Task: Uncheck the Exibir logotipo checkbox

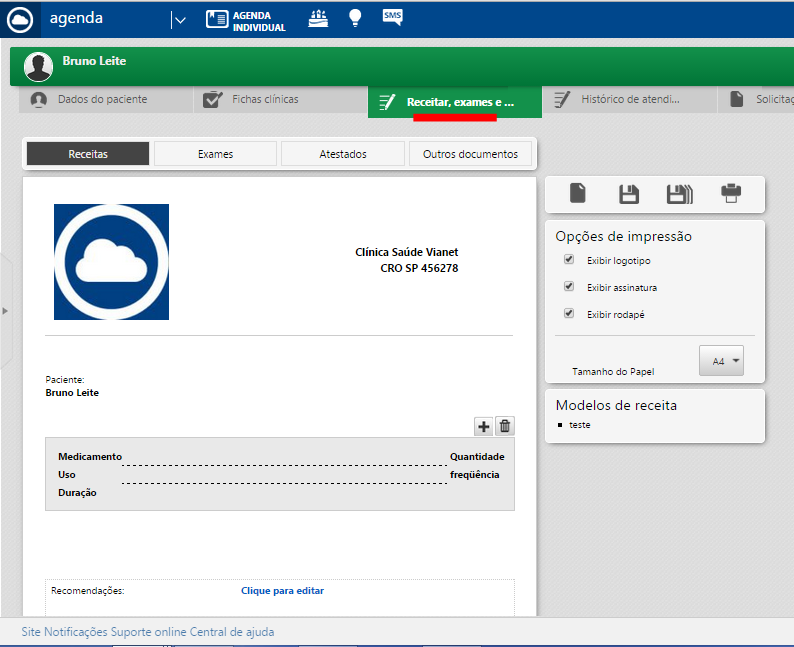Action: tap(569, 260)
